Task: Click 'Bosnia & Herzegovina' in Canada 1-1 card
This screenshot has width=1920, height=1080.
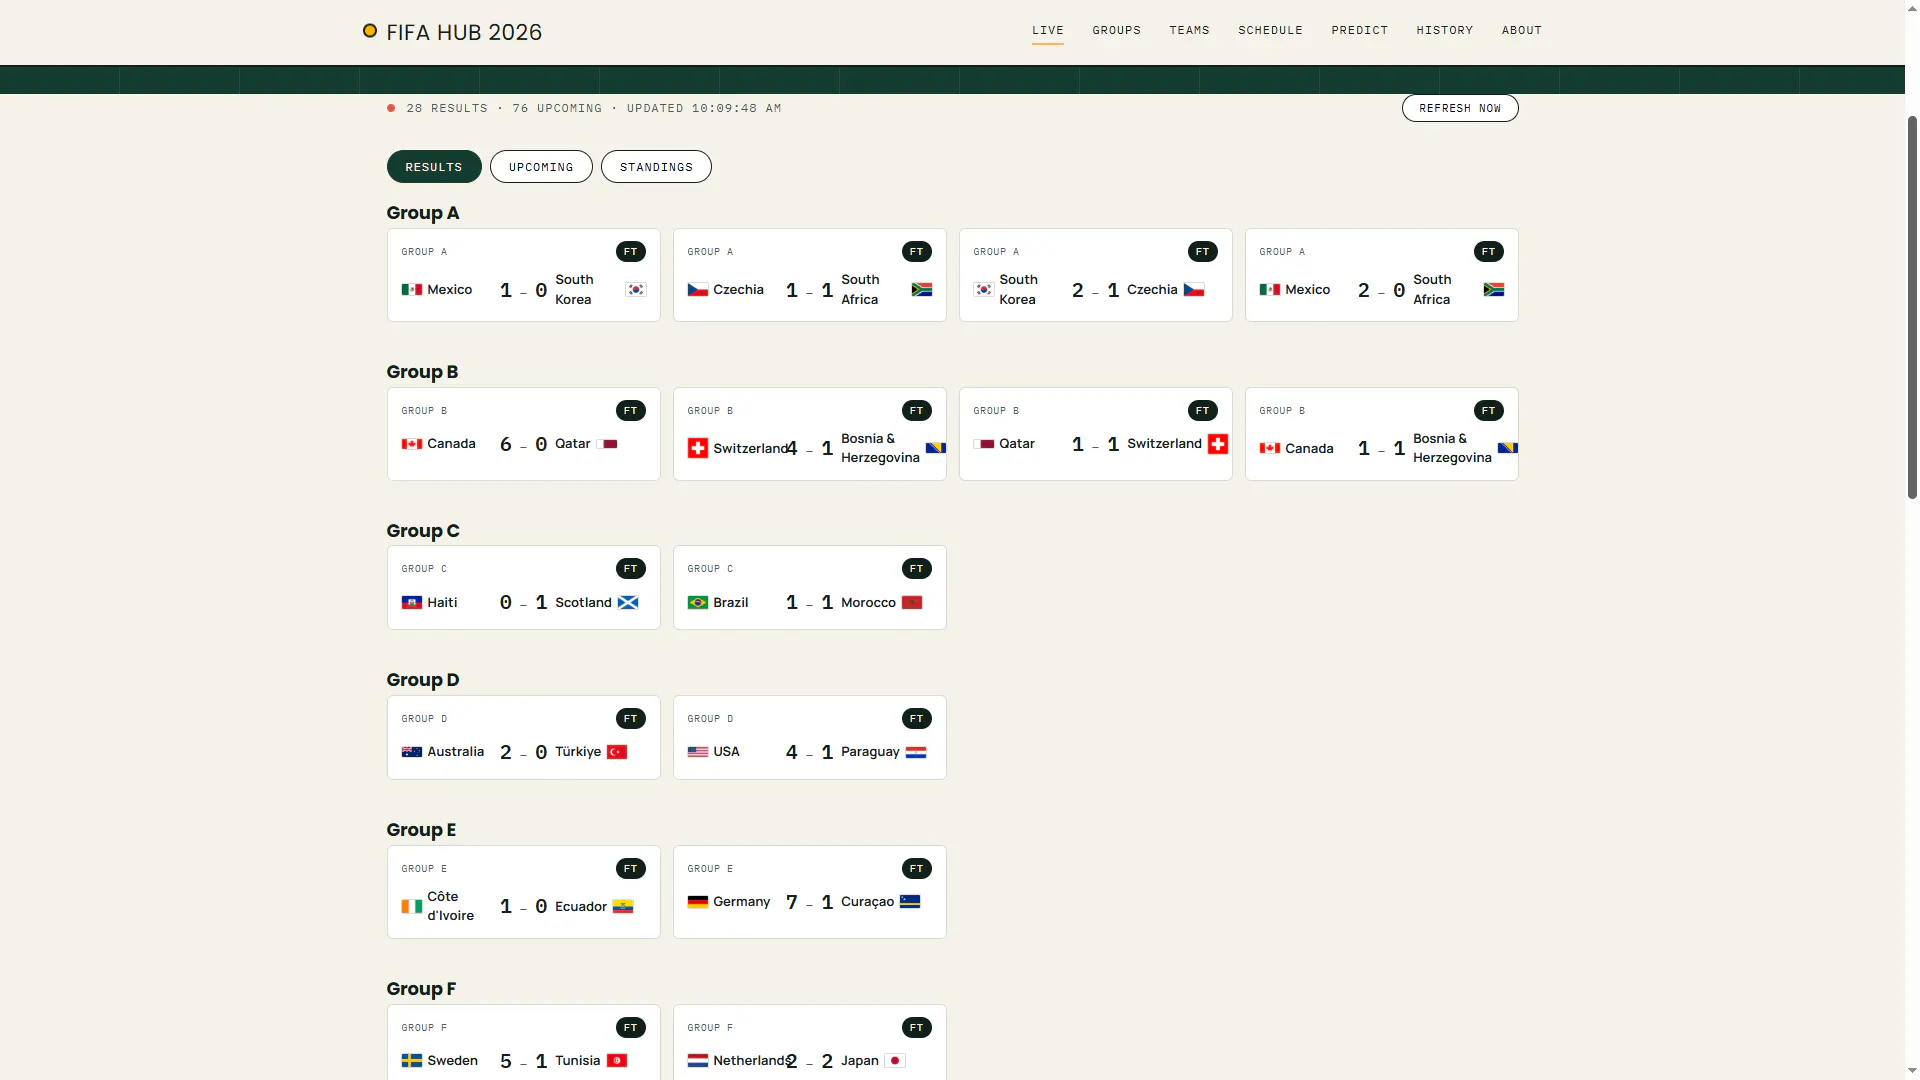Action: (1452, 448)
